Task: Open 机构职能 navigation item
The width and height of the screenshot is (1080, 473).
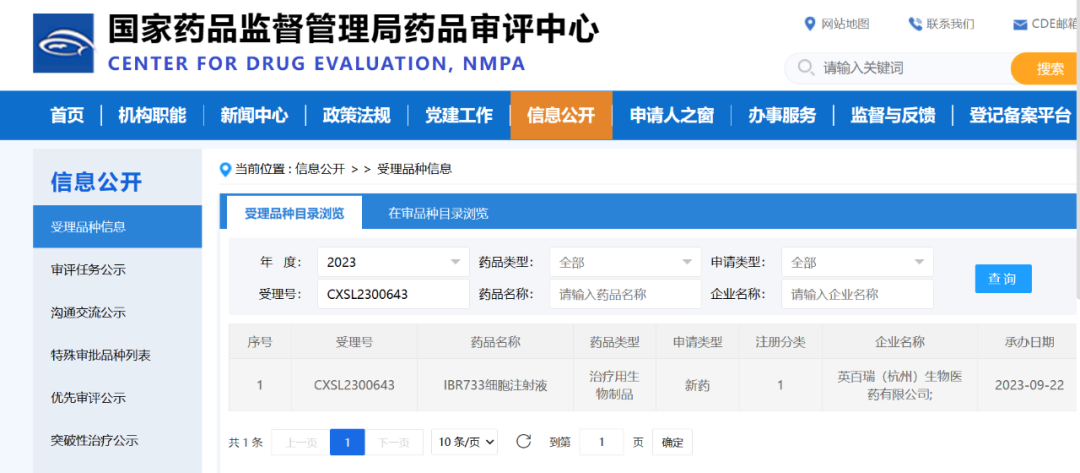Action: pos(152,115)
